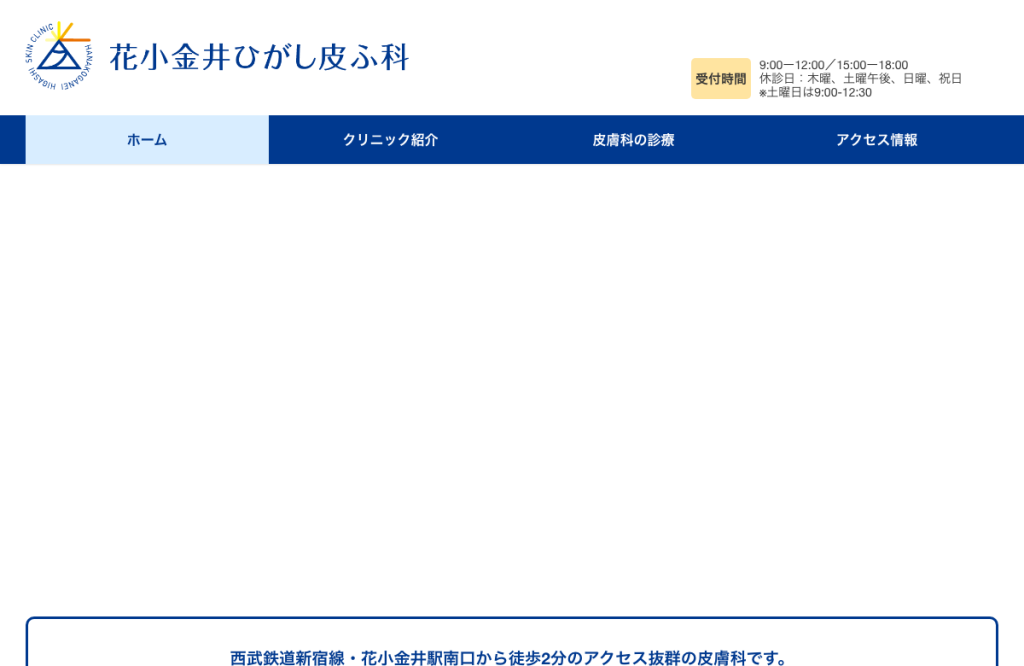Image resolution: width=1024 pixels, height=666 pixels.
Task: Open the アクセス情報 menu item
Action: [x=876, y=140]
